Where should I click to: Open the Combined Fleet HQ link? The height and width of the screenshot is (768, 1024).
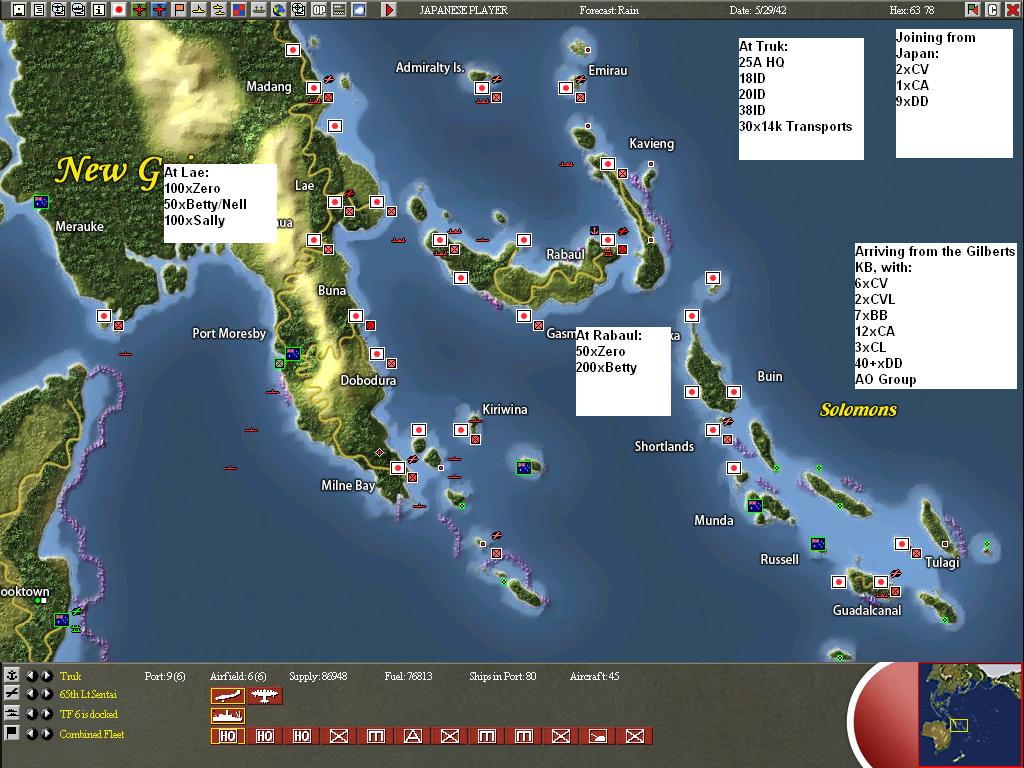point(92,734)
